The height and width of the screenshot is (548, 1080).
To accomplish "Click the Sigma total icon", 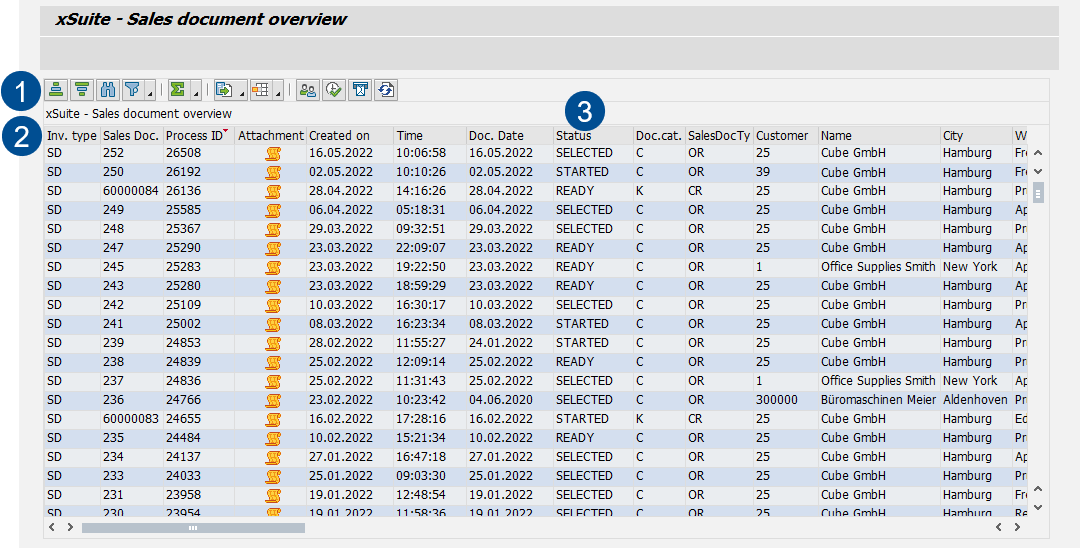I will (178, 90).
